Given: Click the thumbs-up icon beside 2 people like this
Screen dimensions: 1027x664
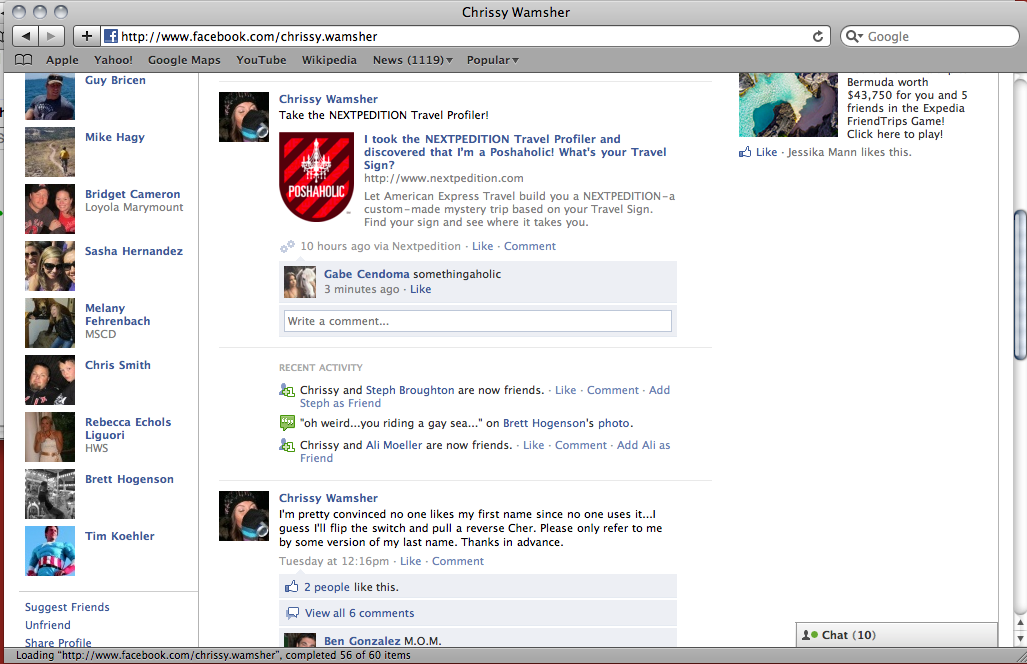Looking at the screenshot, I should tap(291, 587).
